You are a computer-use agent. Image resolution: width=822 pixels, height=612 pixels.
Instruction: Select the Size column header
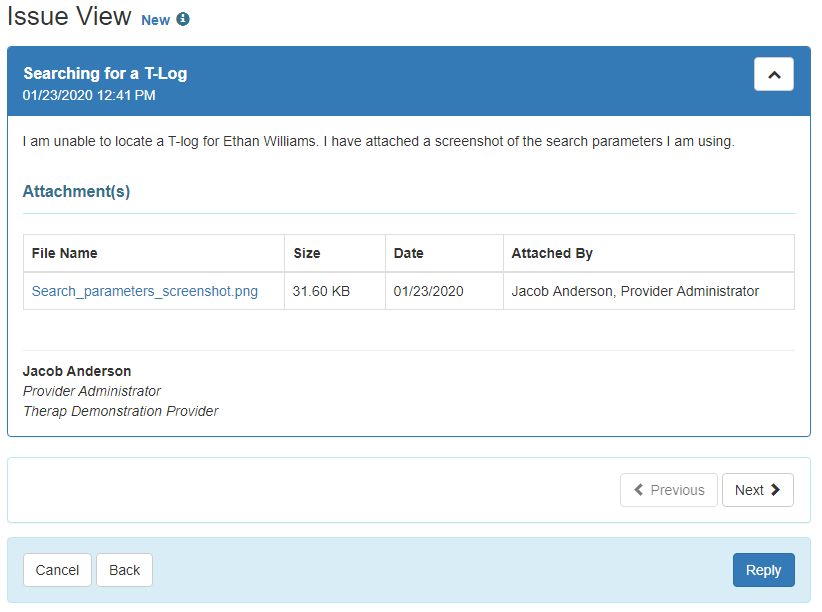tap(306, 253)
